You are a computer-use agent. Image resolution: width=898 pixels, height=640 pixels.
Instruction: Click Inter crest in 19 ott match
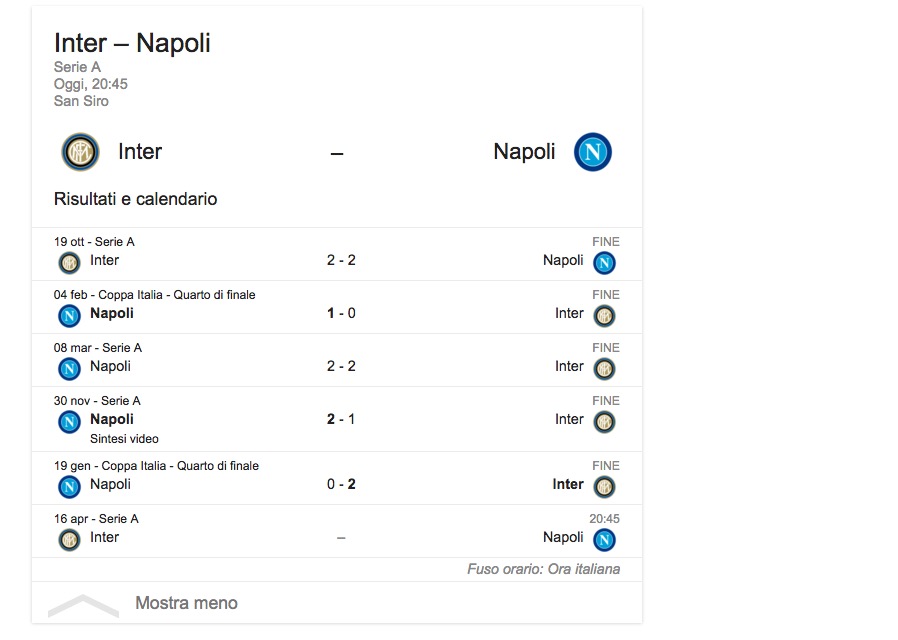pyautogui.click(x=69, y=263)
